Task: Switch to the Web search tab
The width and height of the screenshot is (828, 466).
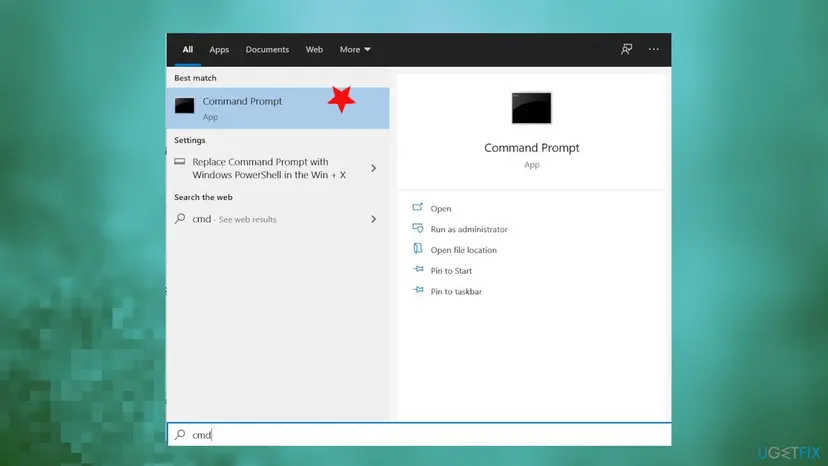Action: pos(314,50)
